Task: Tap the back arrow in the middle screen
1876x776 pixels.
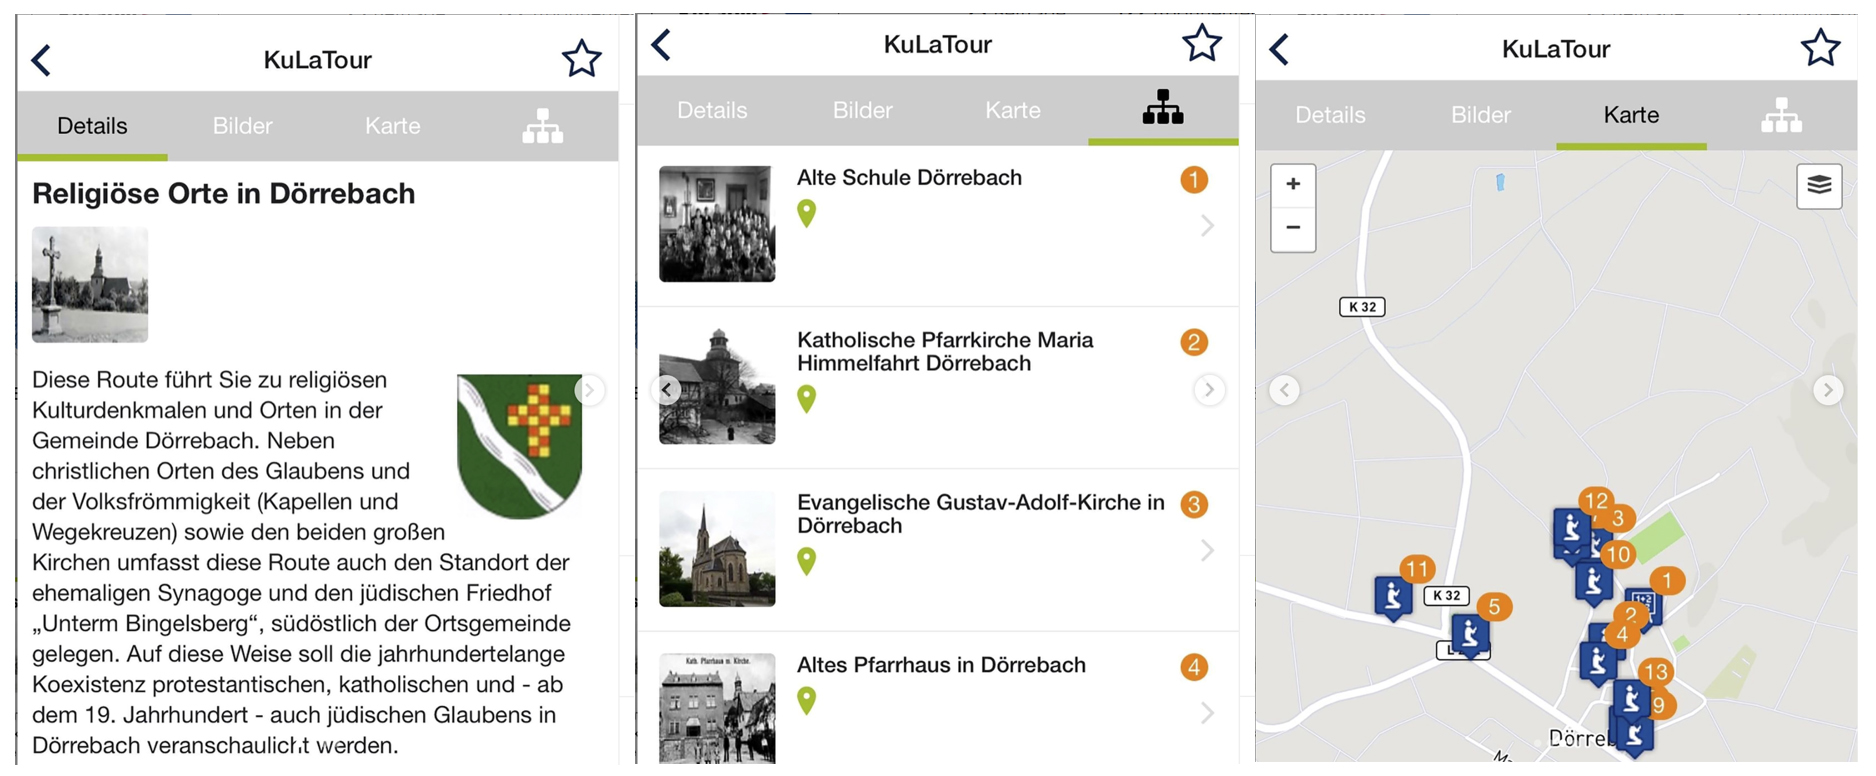Action: coord(661,44)
